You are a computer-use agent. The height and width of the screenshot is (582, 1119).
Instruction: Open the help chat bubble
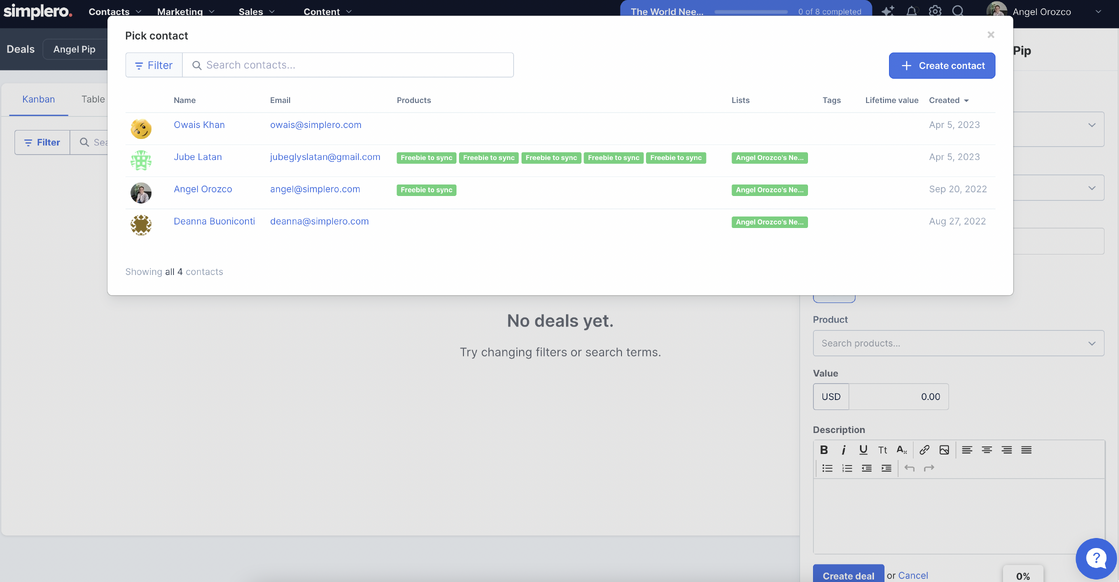coord(1095,558)
